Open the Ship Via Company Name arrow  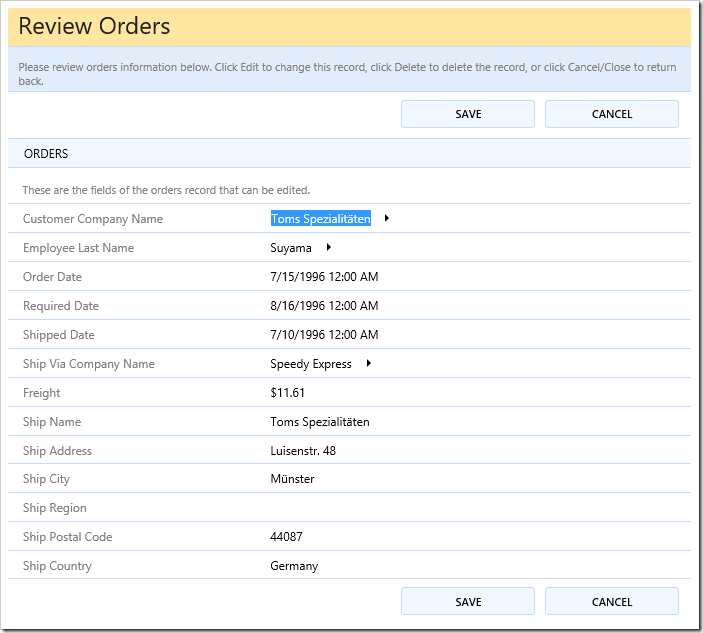[x=368, y=364]
